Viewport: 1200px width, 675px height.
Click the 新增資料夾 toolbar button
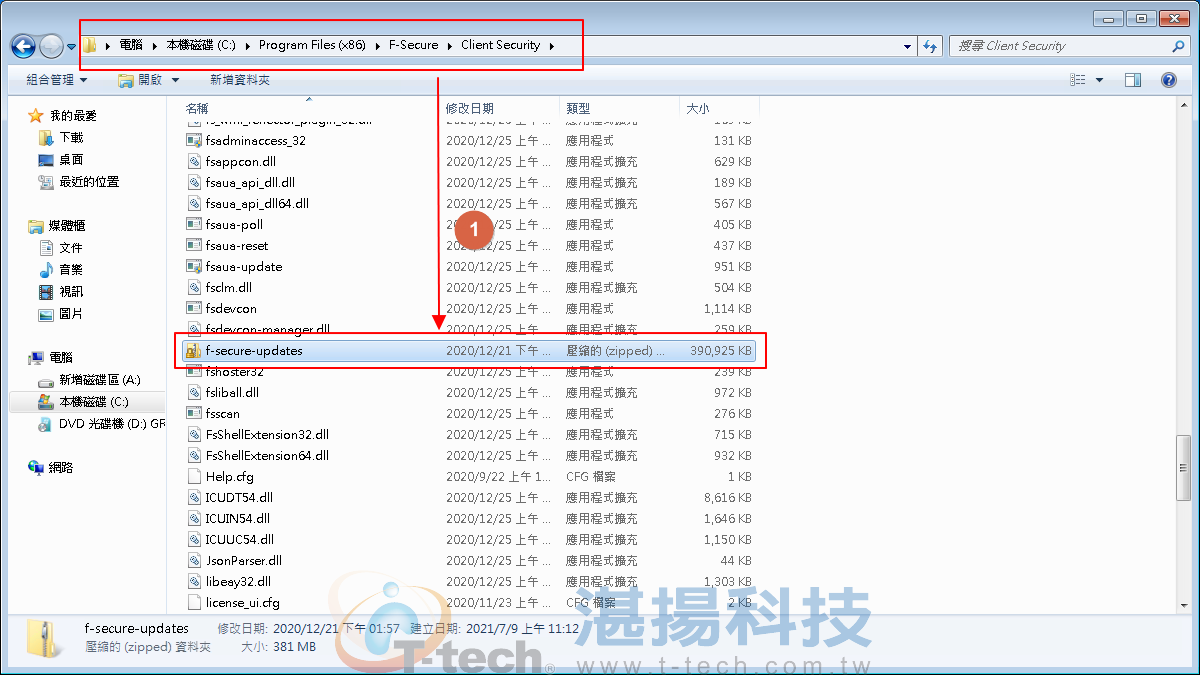point(240,80)
